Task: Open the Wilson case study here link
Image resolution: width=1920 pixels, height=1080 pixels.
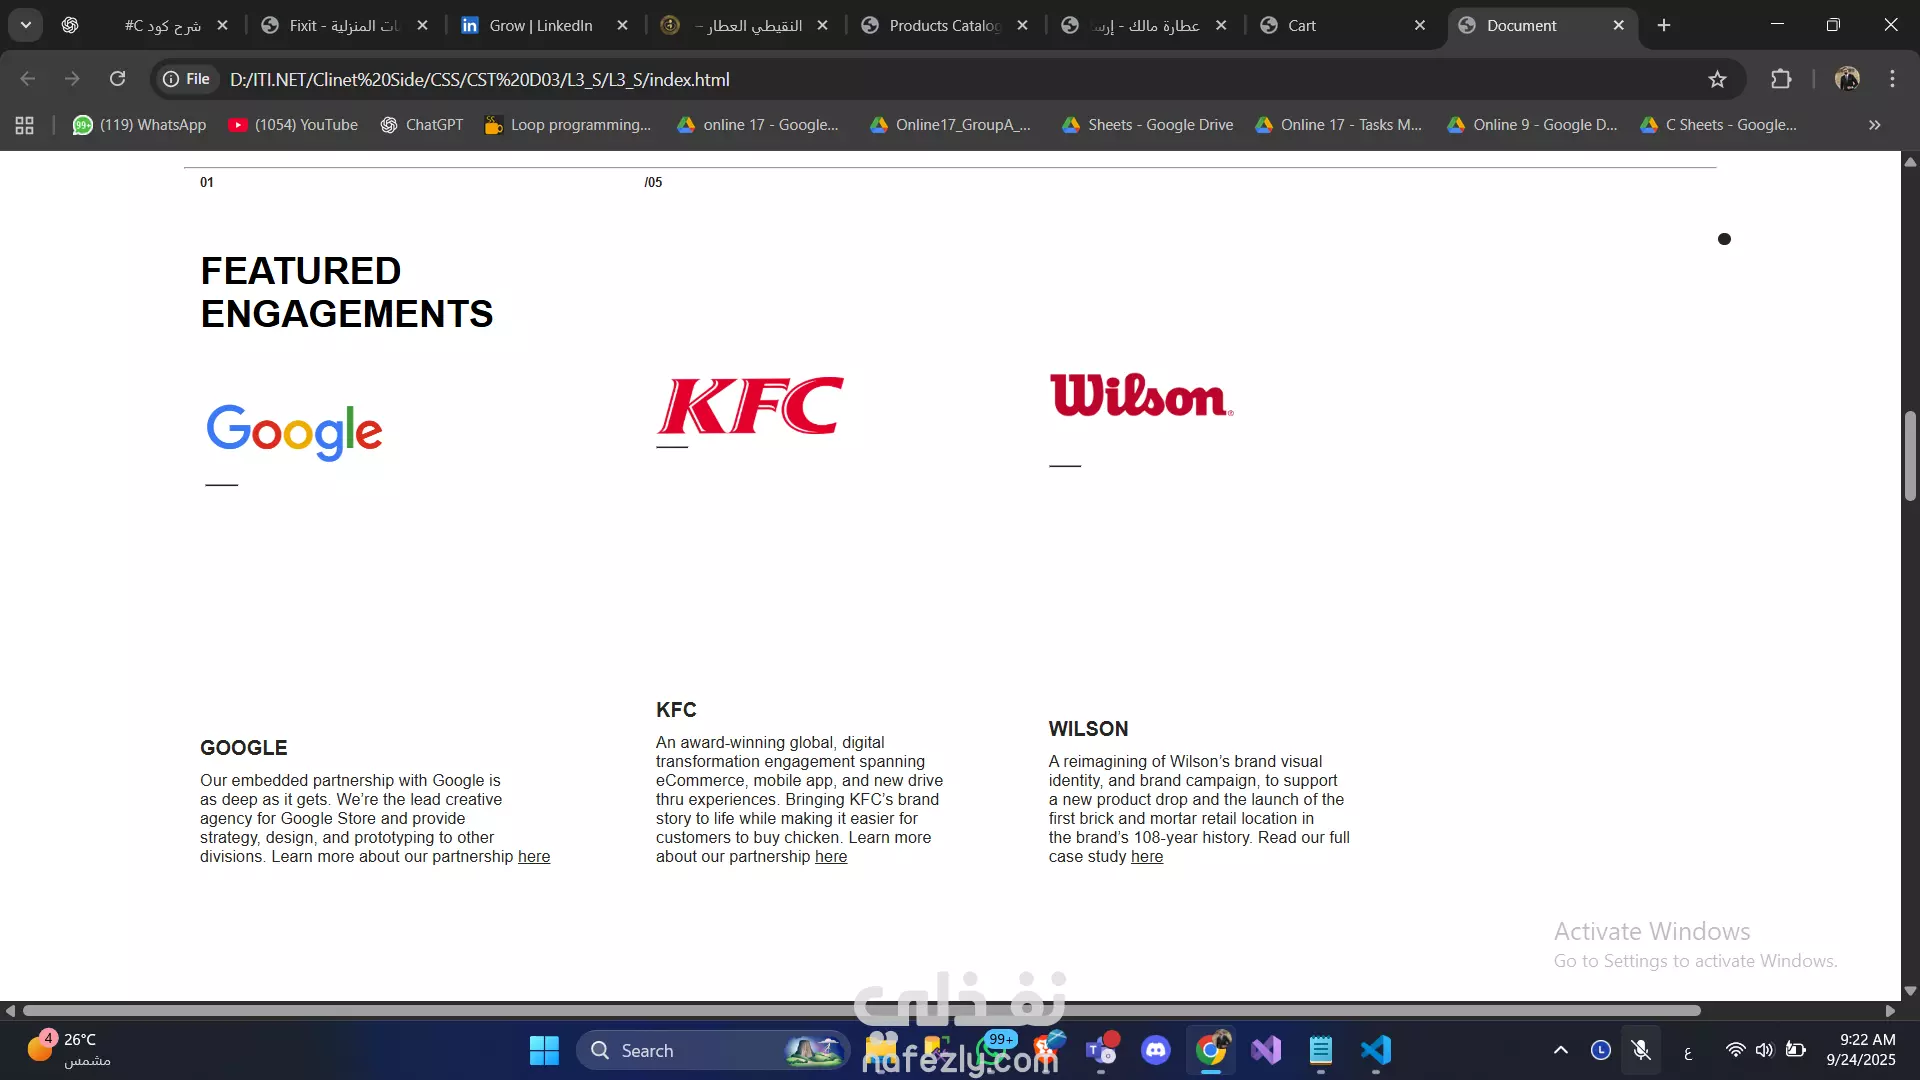Action: point(1146,857)
